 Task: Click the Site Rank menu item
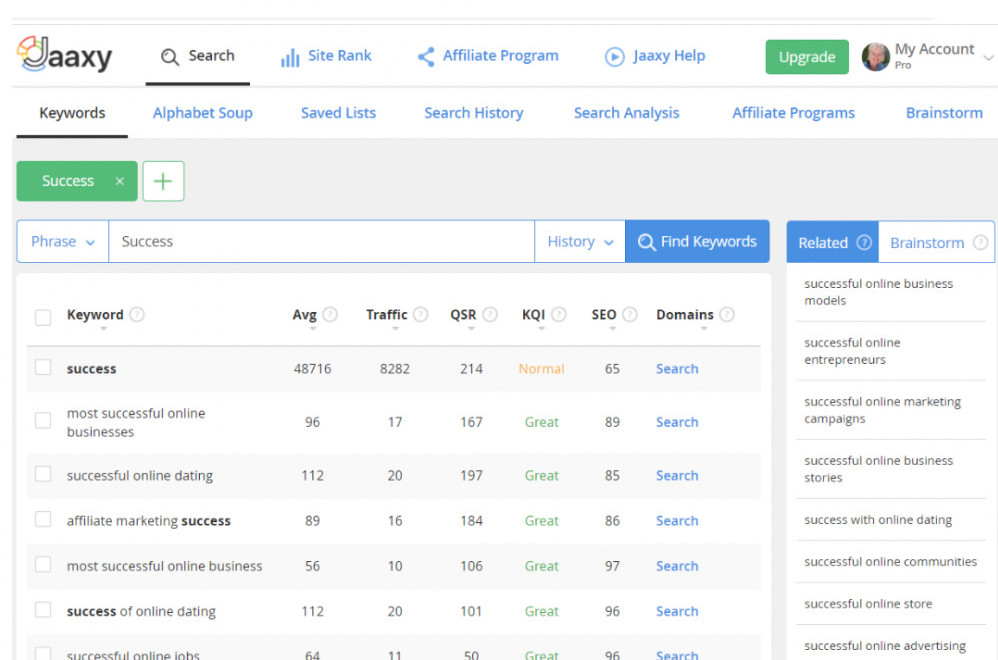coord(326,57)
